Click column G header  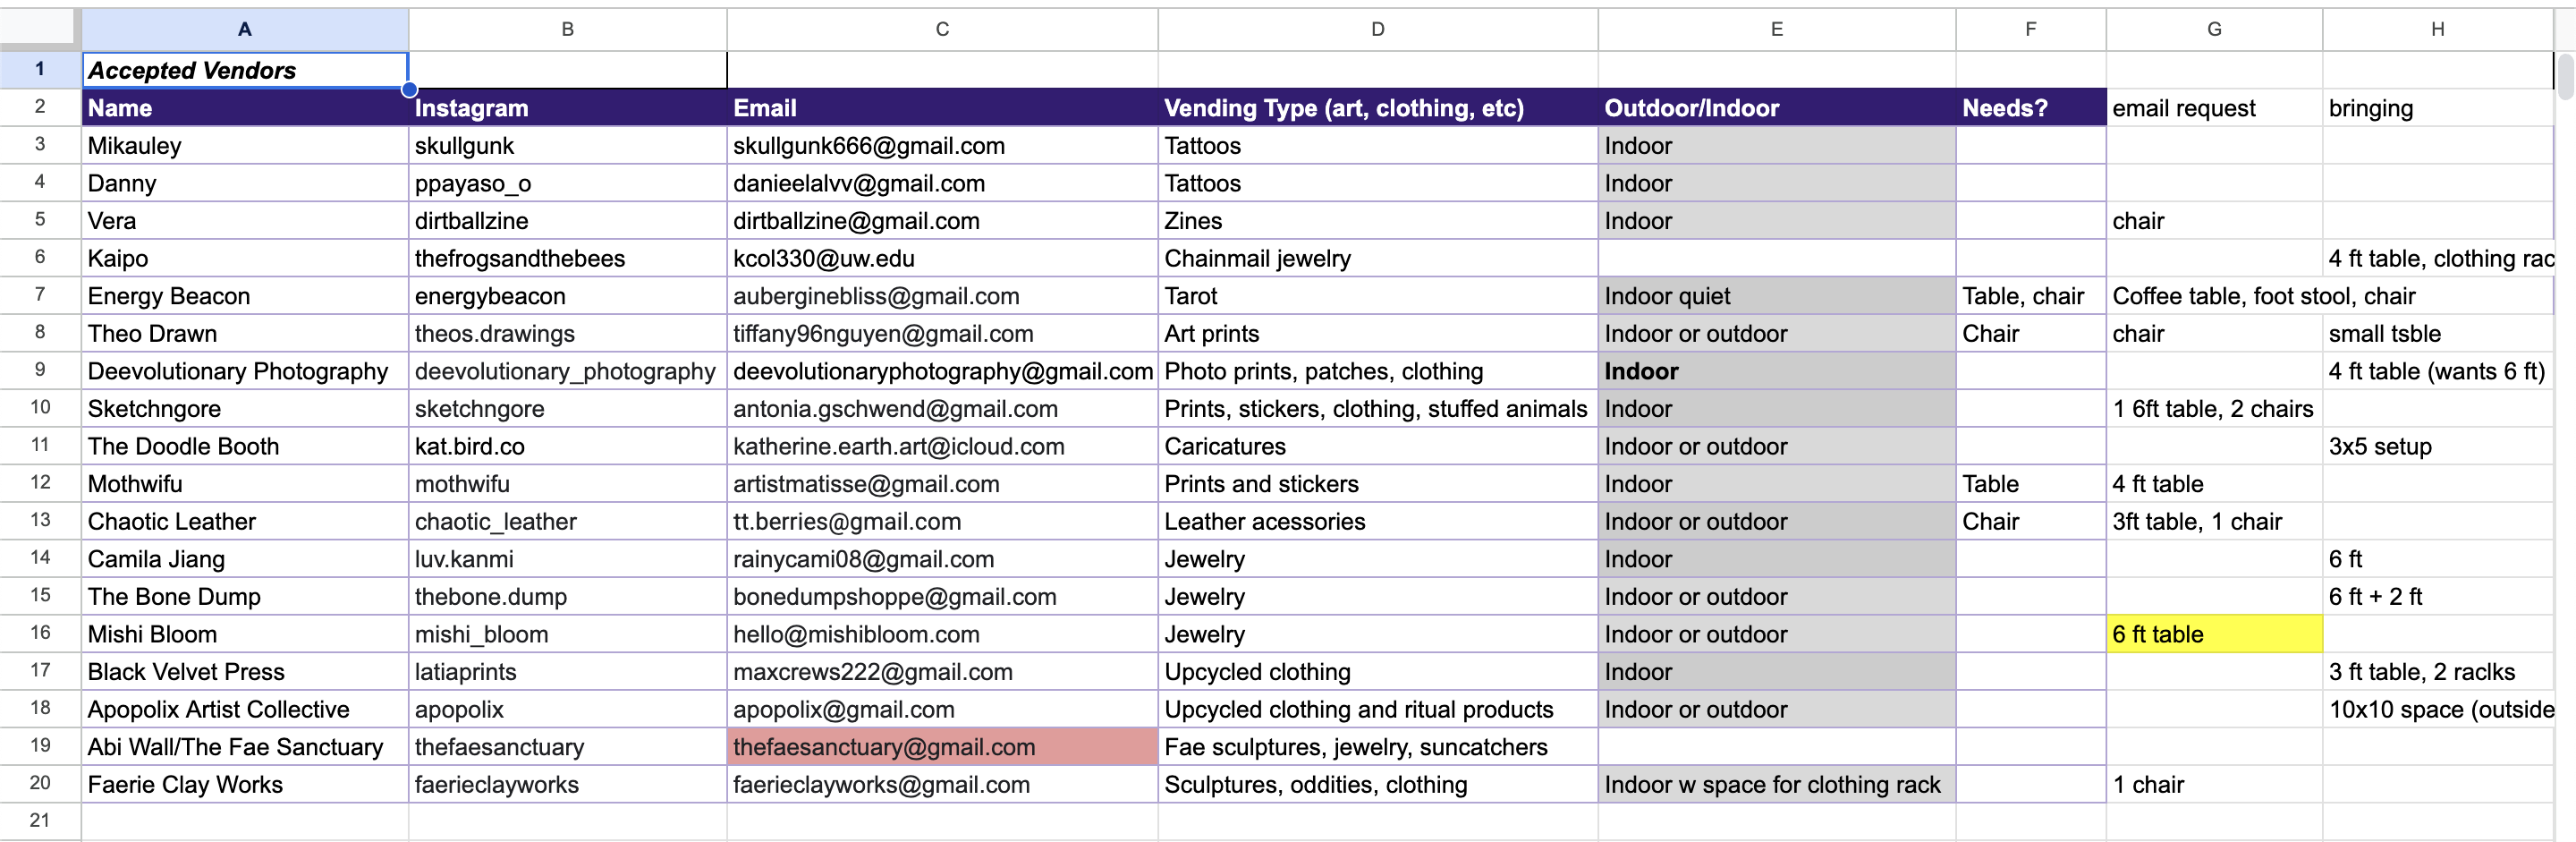pos(2214,29)
